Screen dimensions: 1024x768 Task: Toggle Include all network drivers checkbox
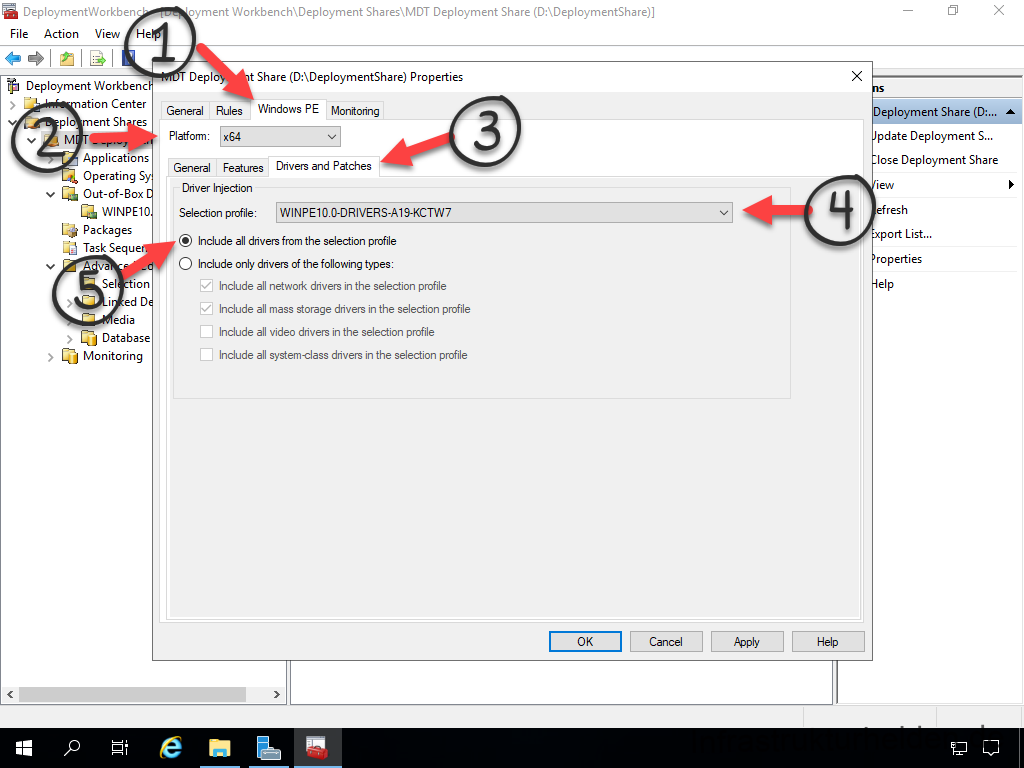[206, 286]
